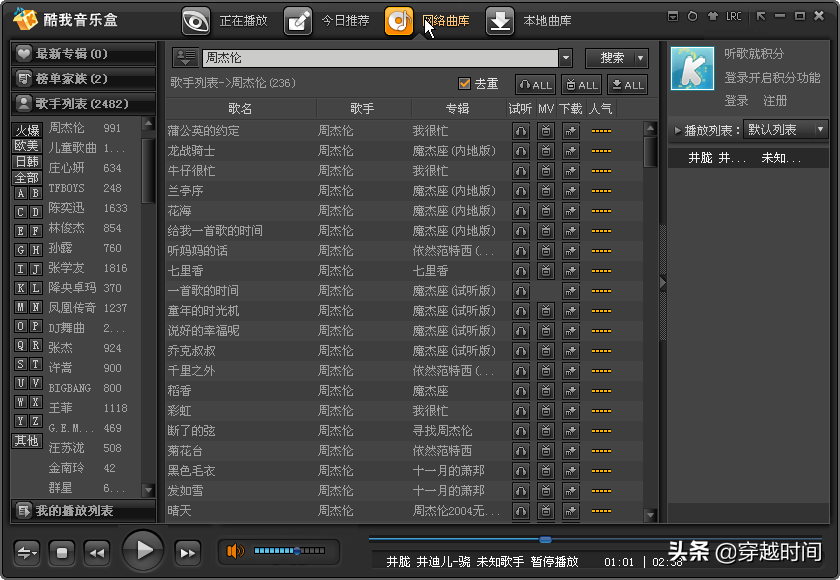Click the 注册 link
The width and height of the screenshot is (840, 580).
[775, 101]
